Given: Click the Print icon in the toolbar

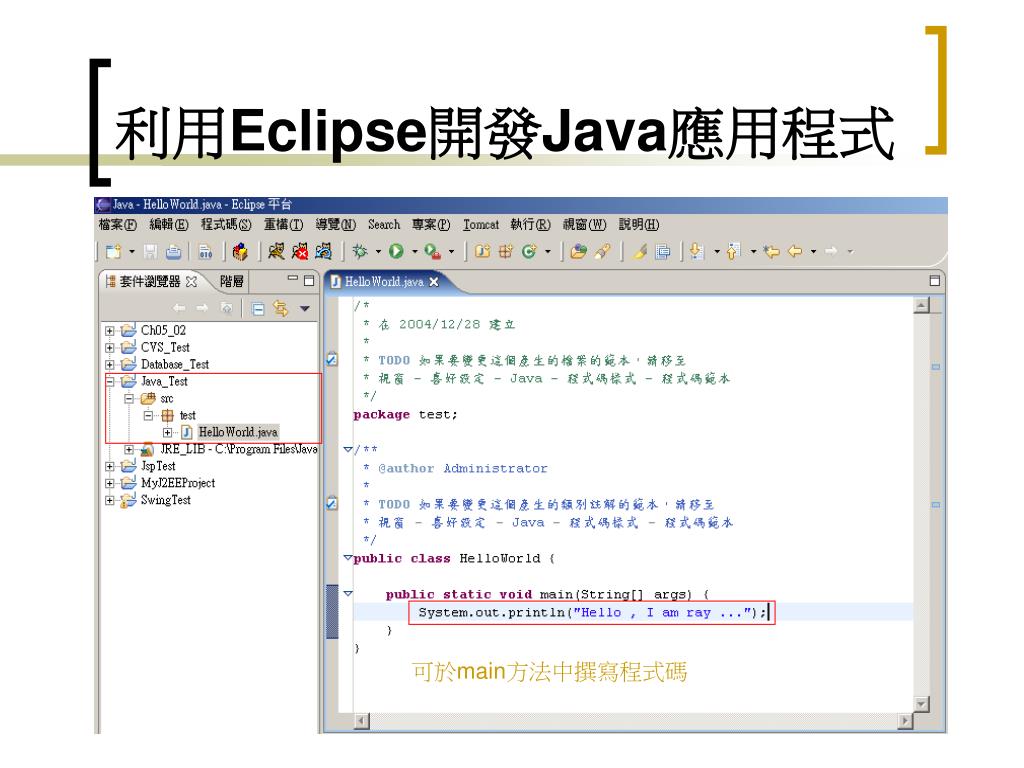Looking at the screenshot, I should pos(173,251).
